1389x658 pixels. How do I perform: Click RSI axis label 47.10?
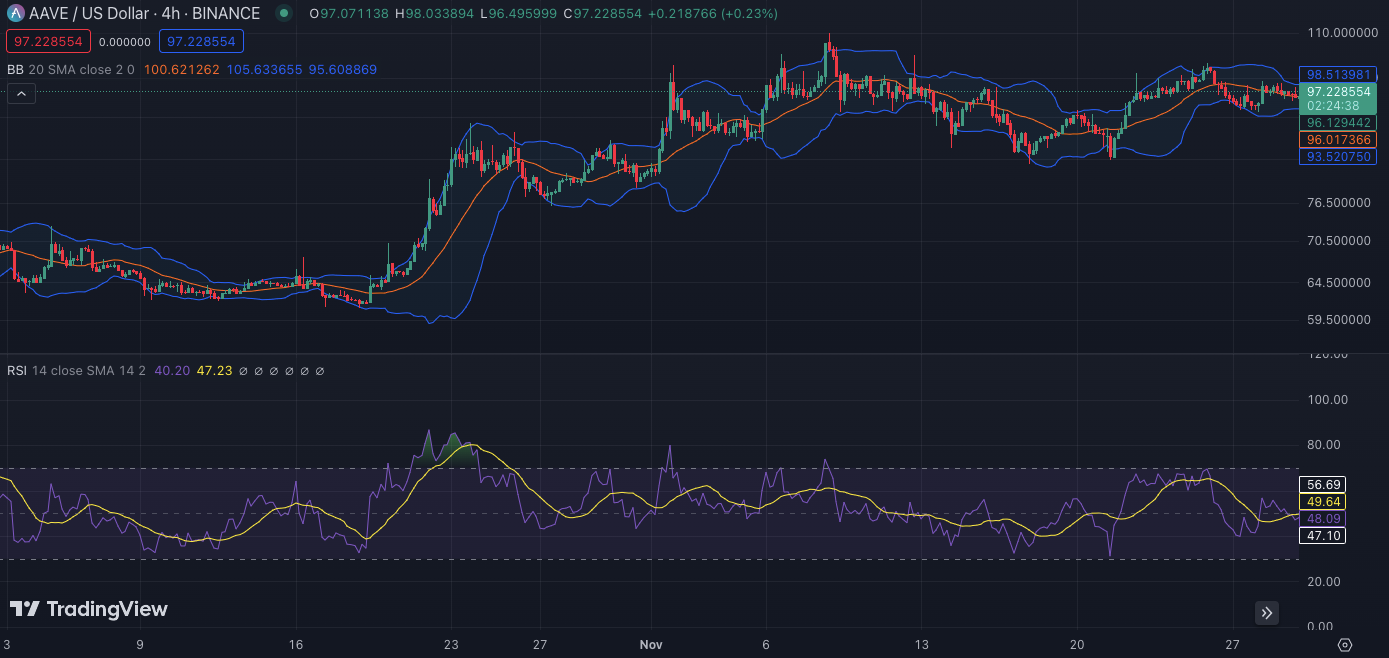click(1322, 536)
